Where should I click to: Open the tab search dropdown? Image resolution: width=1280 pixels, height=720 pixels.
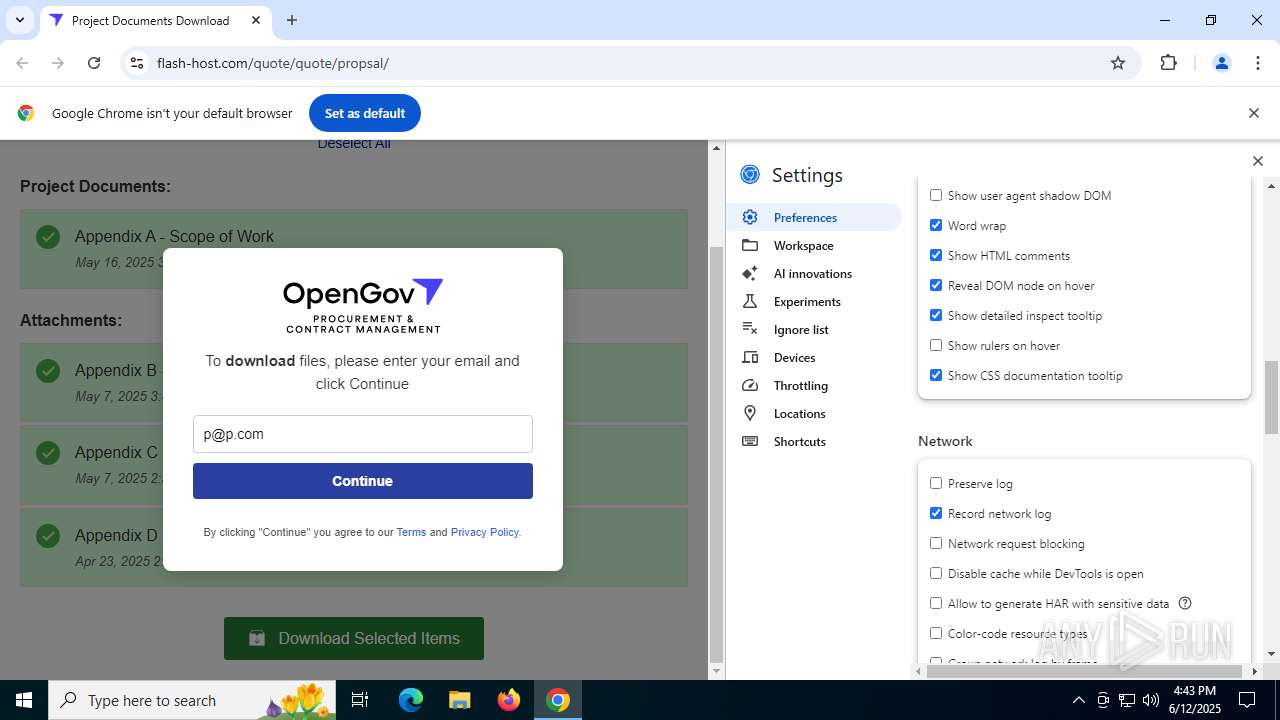[x=19, y=20]
